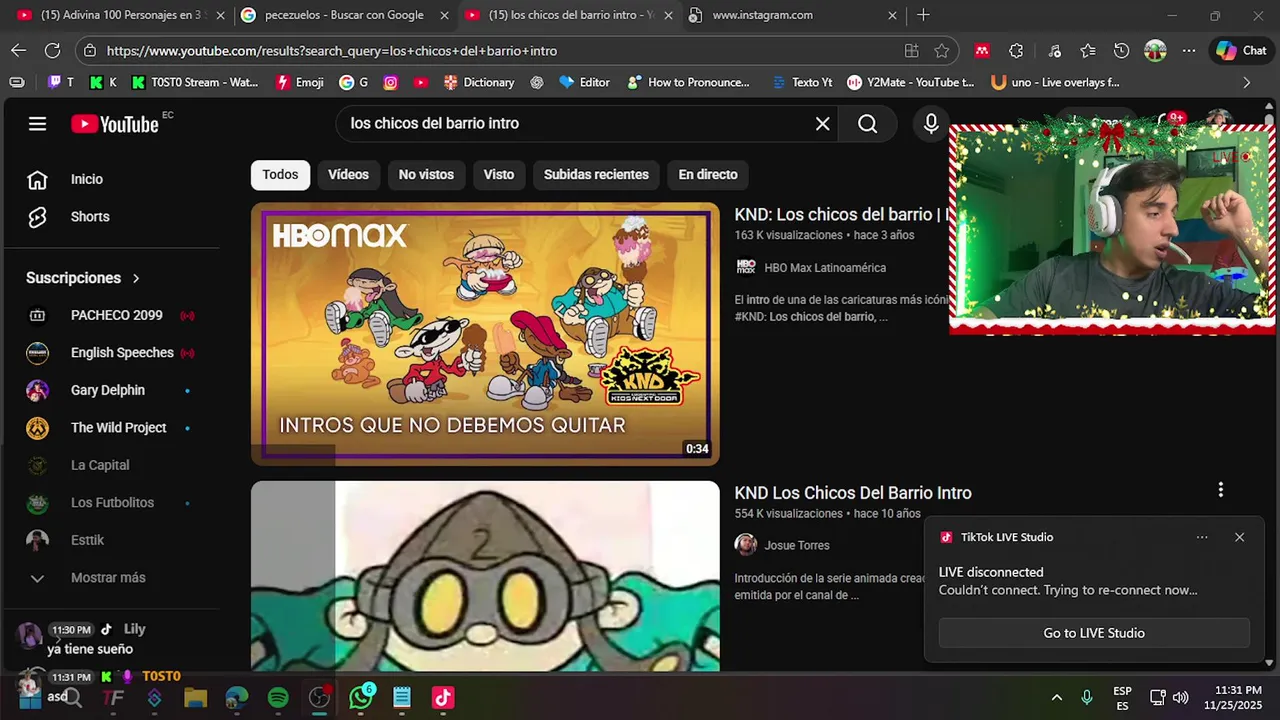The height and width of the screenshot is (720, 1280).
Task: Open Copilot Chat
Action: click(x=1241, y=51)
